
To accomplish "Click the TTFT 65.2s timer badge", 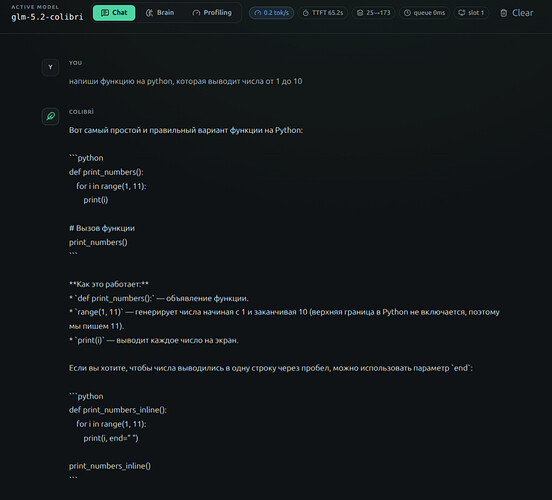I will pos(323,13).
